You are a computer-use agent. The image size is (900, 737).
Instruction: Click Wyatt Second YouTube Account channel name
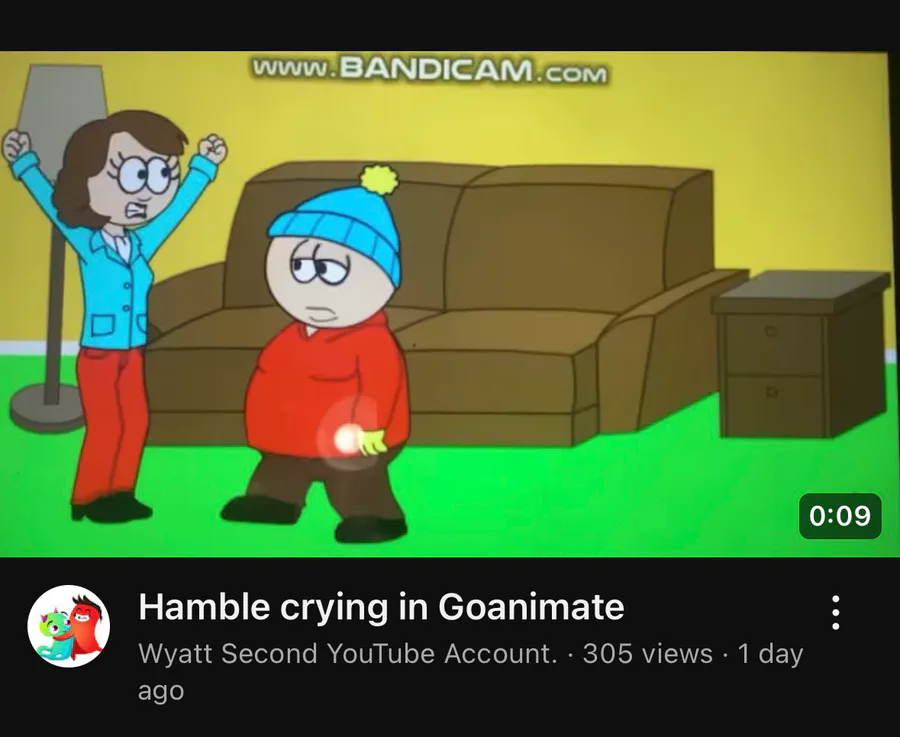click(348, 654)
